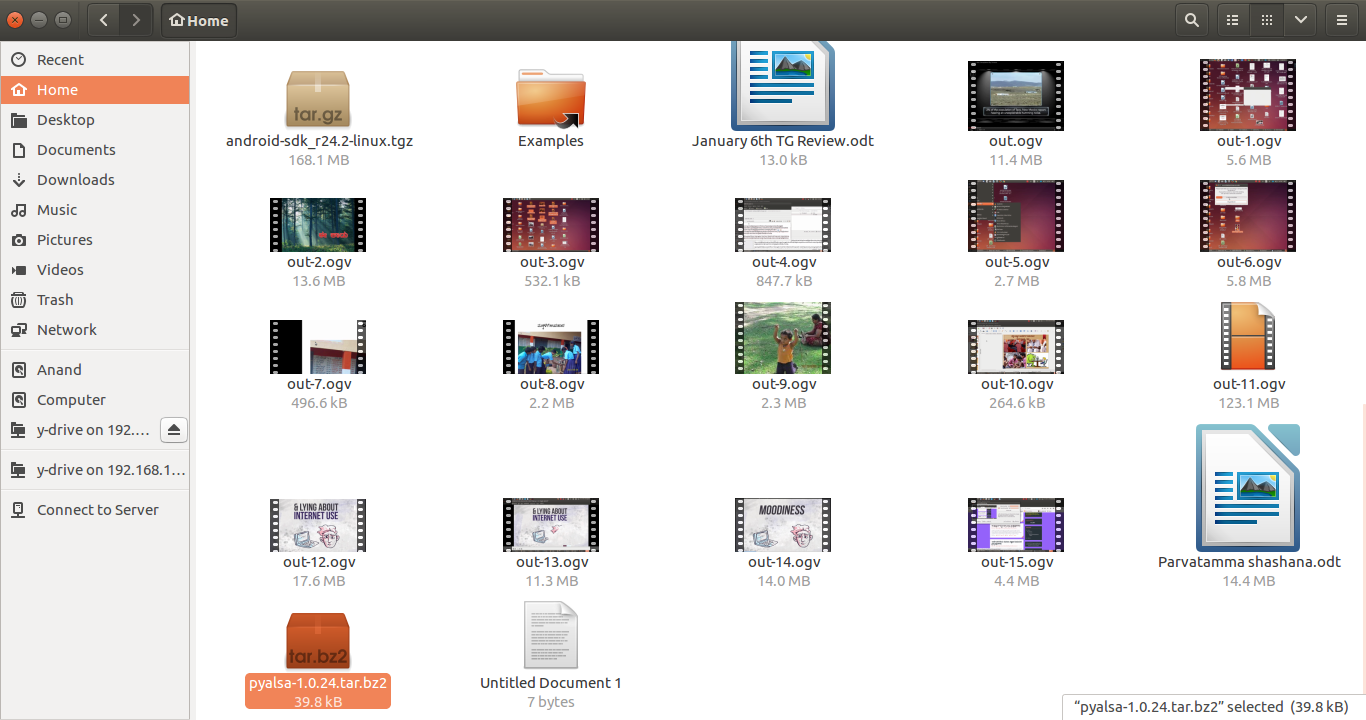
Task: Select the out.ogv video thumbnail
Action: (1015, 95)
